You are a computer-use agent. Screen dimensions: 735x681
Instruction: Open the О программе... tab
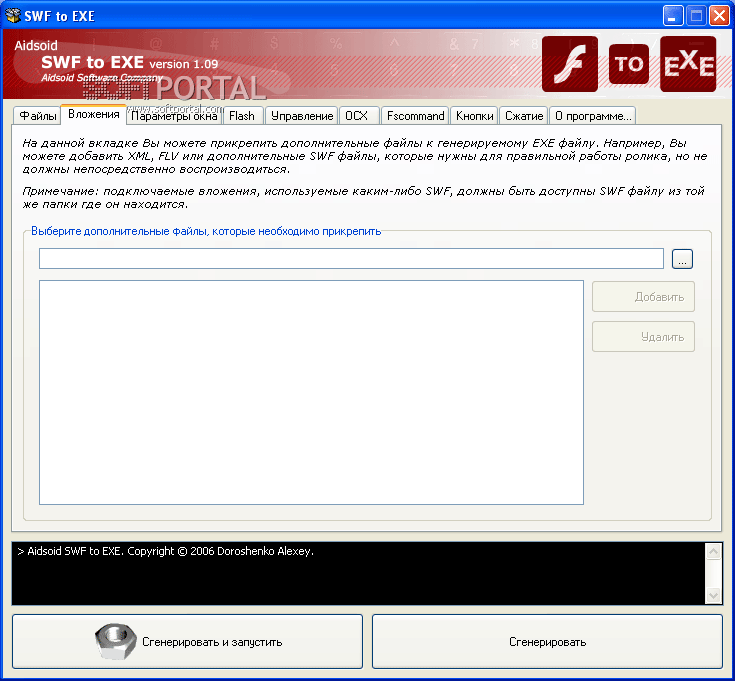coord(592,116)
